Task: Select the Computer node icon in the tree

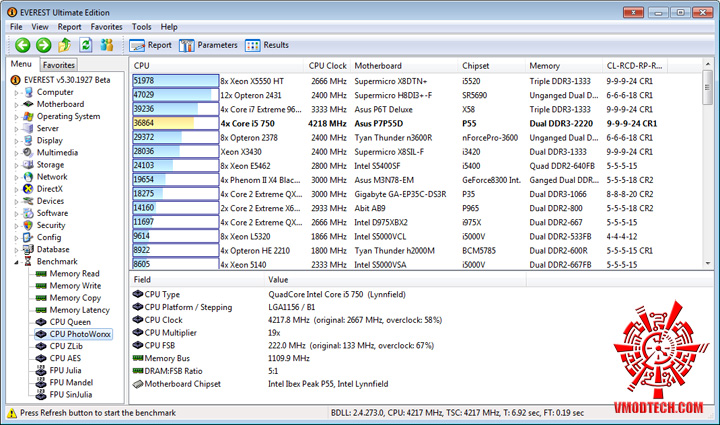Action: pos(28,92)
